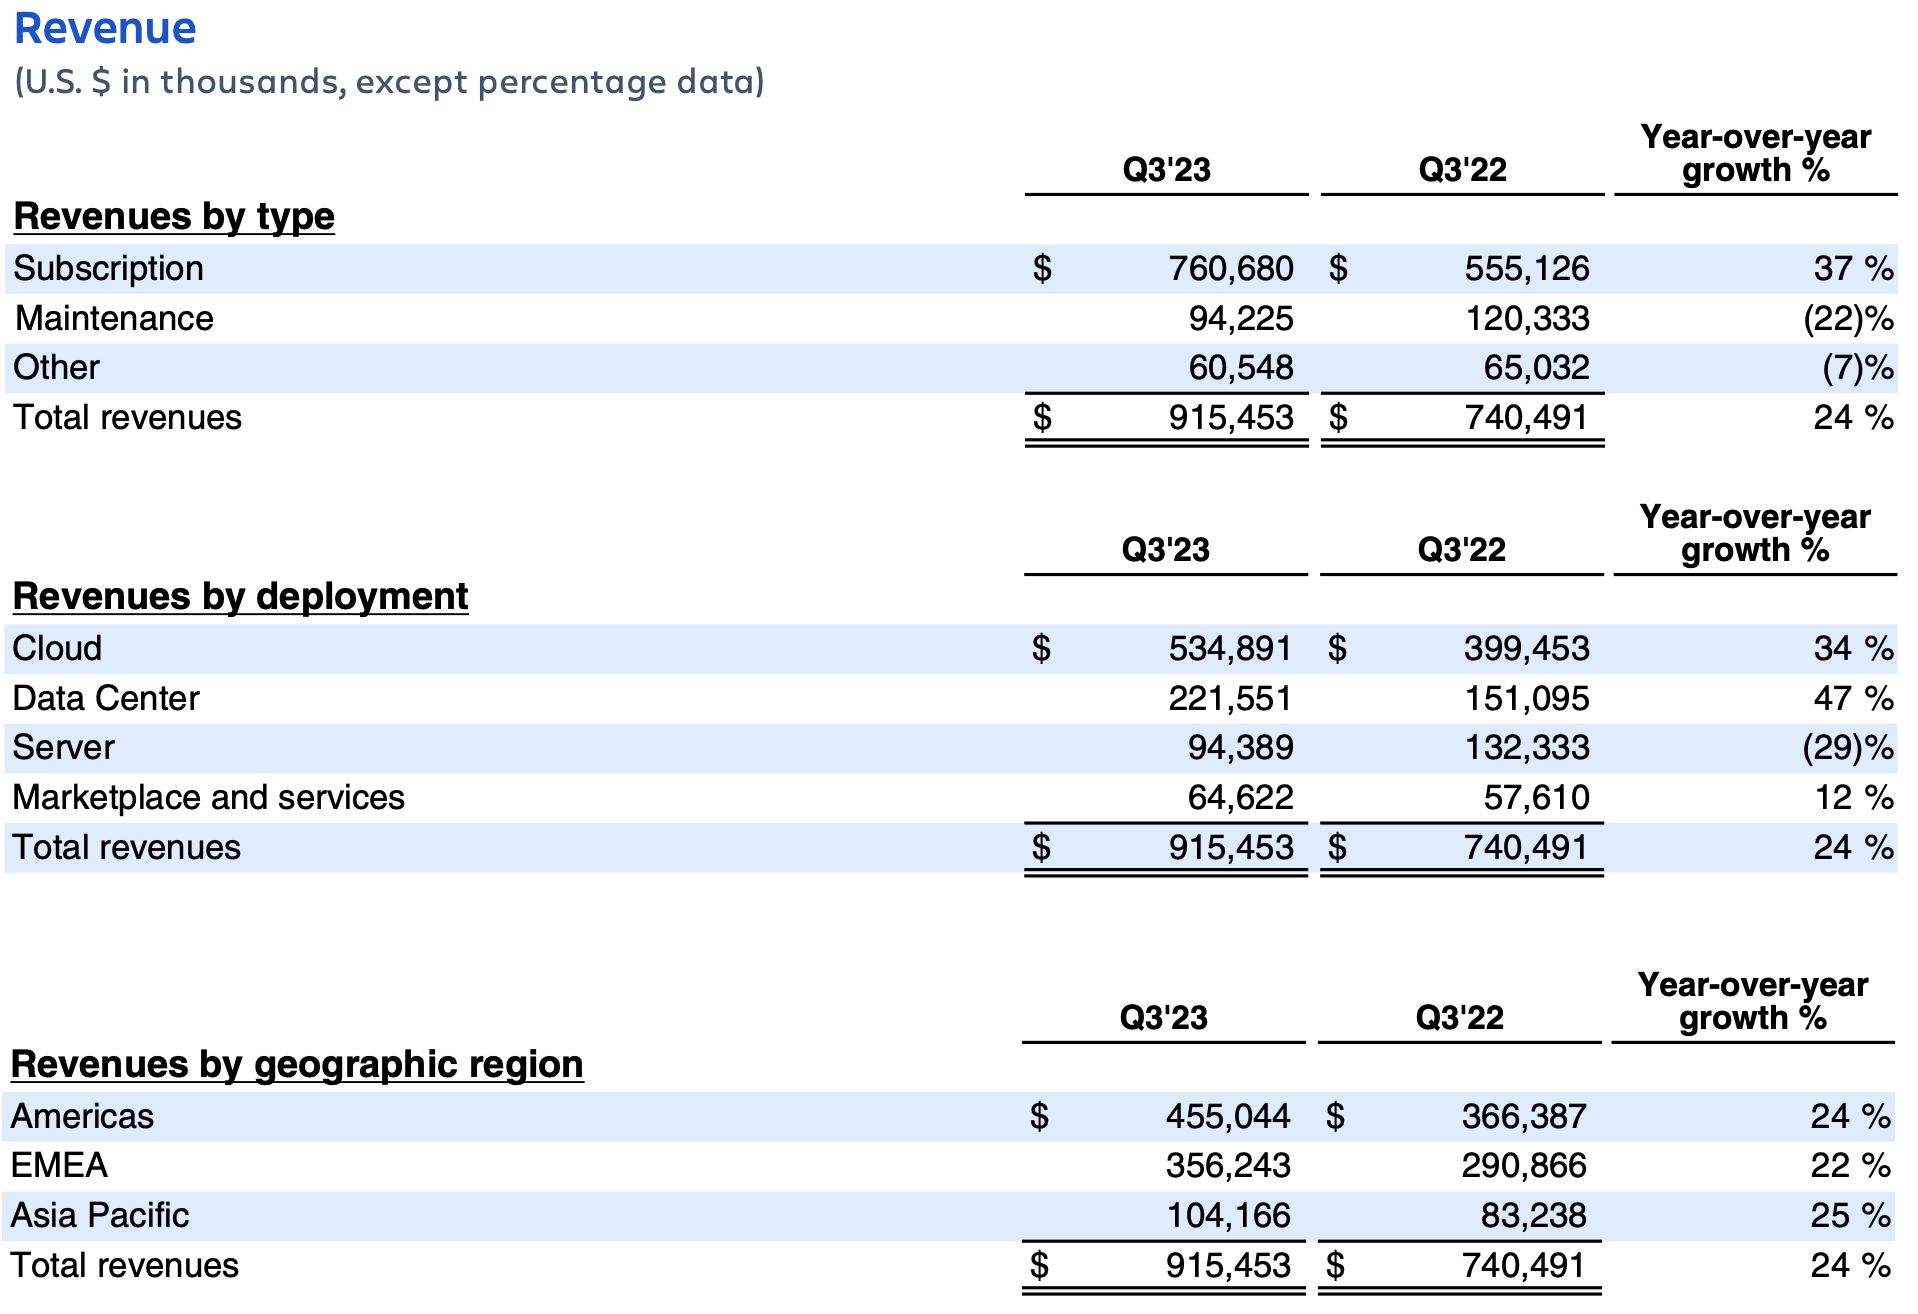Select the Data Center row label
Screen dimensions: 1918x1314
[x=106, y=698]
